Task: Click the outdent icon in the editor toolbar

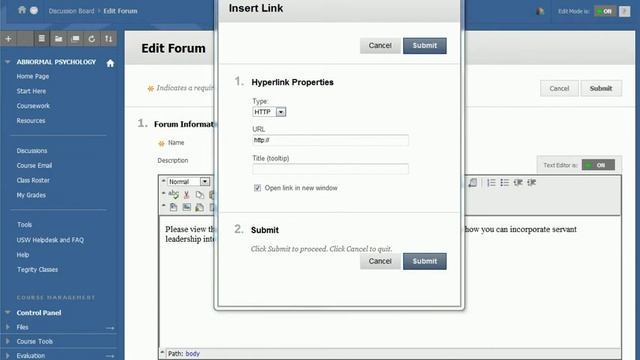Action: (518, 182)
